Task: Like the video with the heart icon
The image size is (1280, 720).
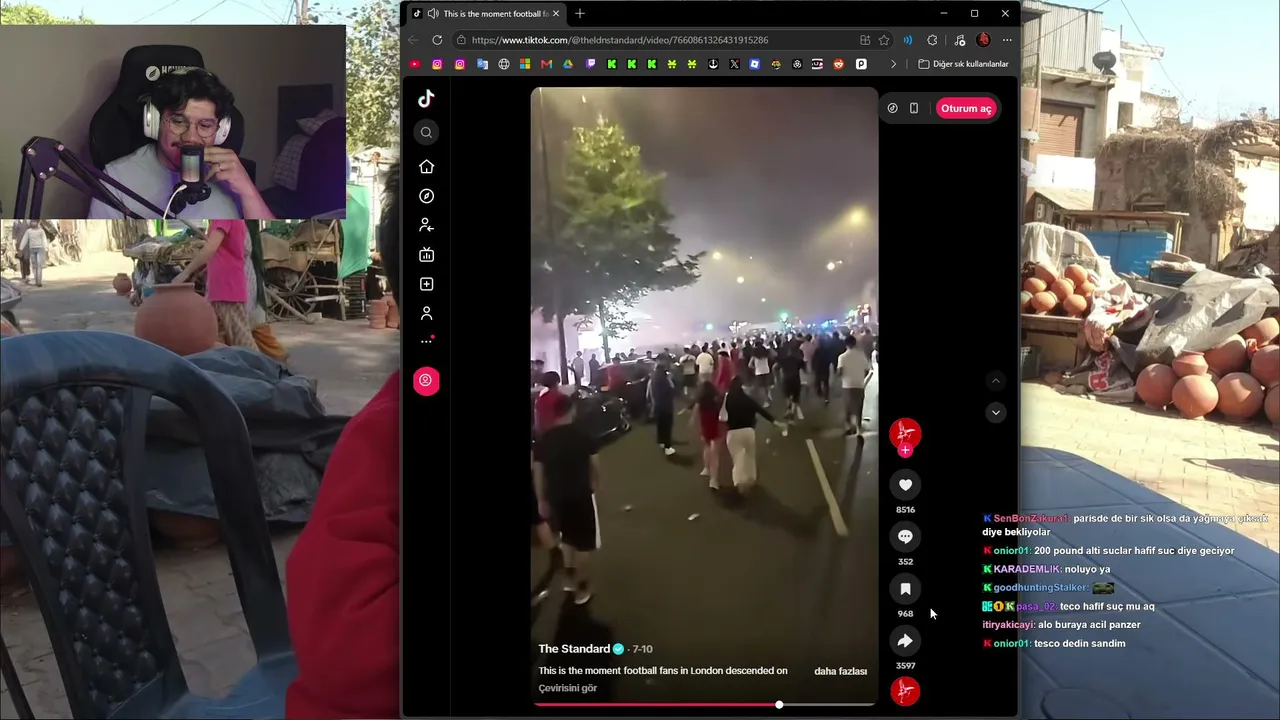Action: tap(905, 485)
